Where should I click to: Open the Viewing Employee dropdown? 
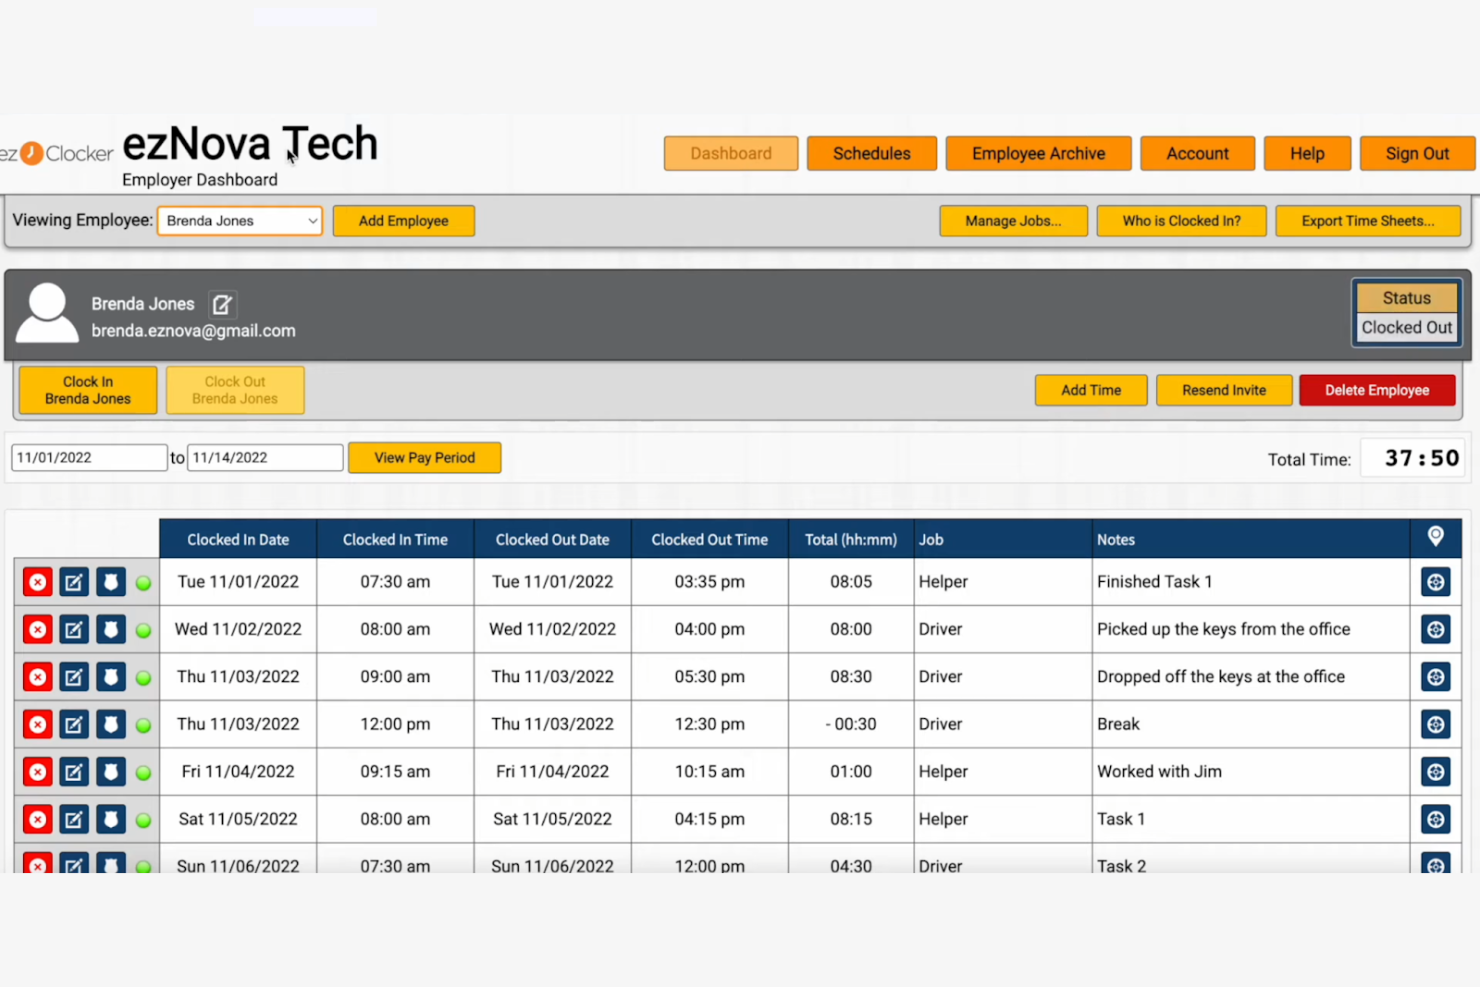[240, 221]
